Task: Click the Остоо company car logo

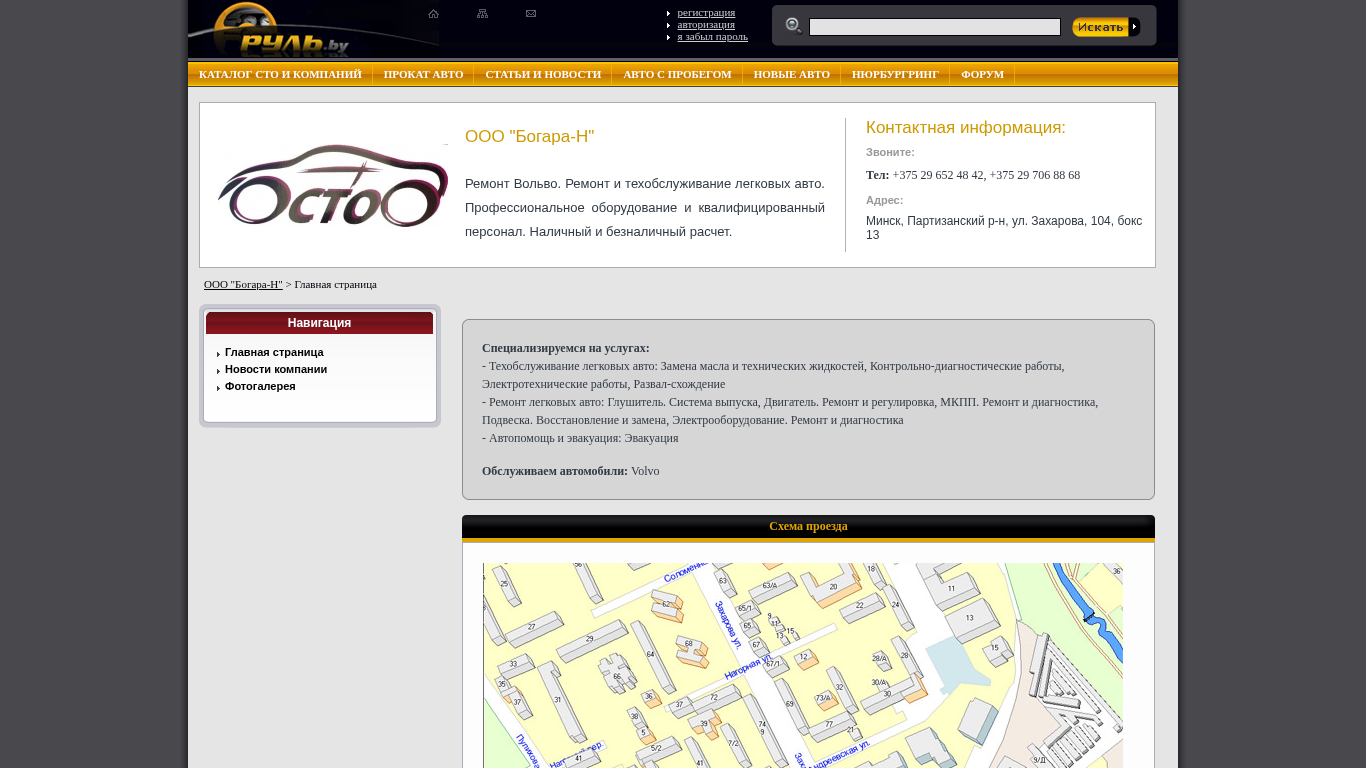Action: click(x=332, y=186)
